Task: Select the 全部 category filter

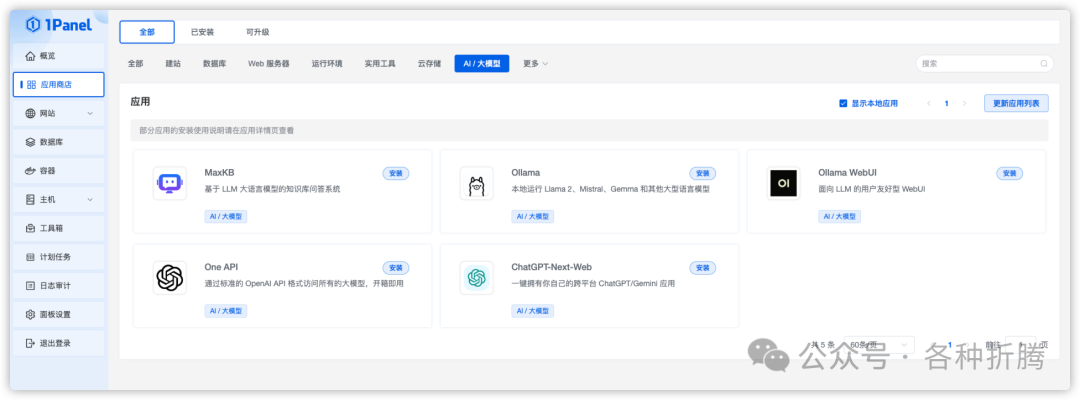Action: click(135, 63)
